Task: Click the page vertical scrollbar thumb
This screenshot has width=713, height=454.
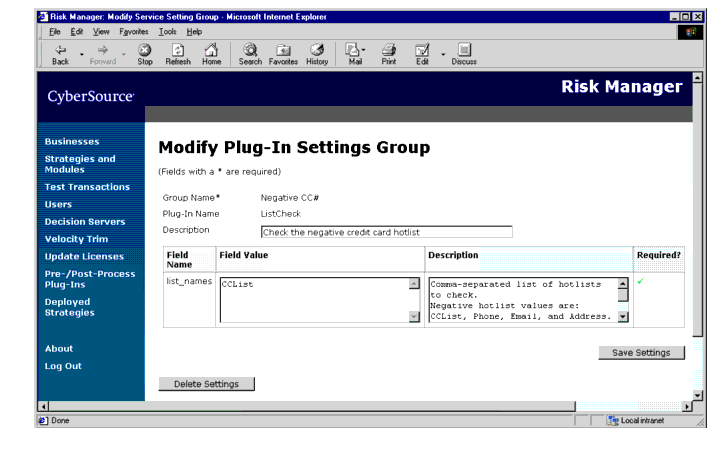Action: pyautogui.click(x=697, y=210)
